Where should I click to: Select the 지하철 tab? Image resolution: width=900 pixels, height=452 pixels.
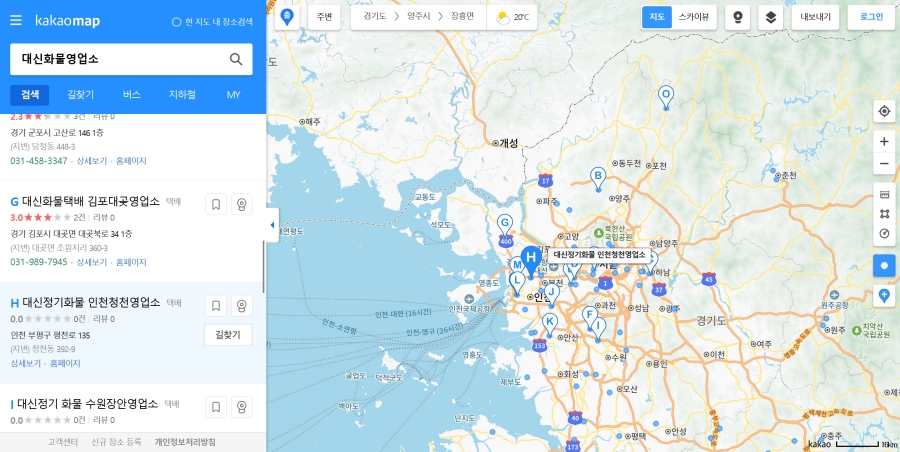pyautogui.click(x=182, y=95)
